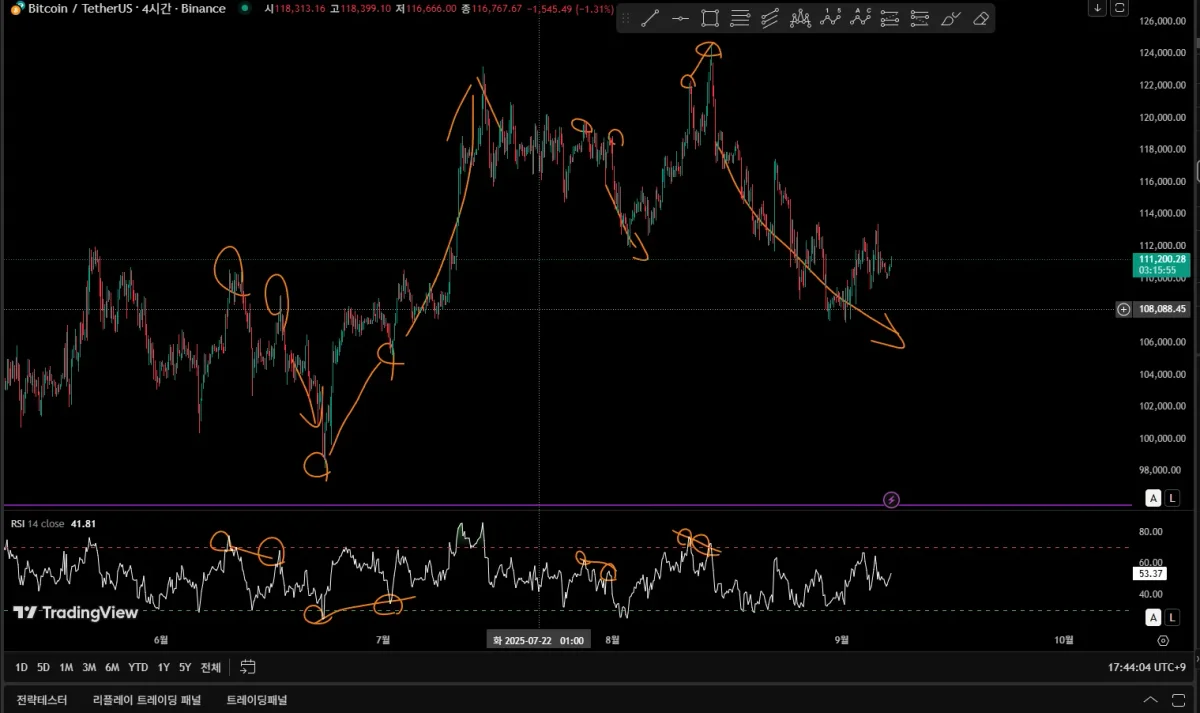
Task: Open time axis settings gear
Action: 1163,640
